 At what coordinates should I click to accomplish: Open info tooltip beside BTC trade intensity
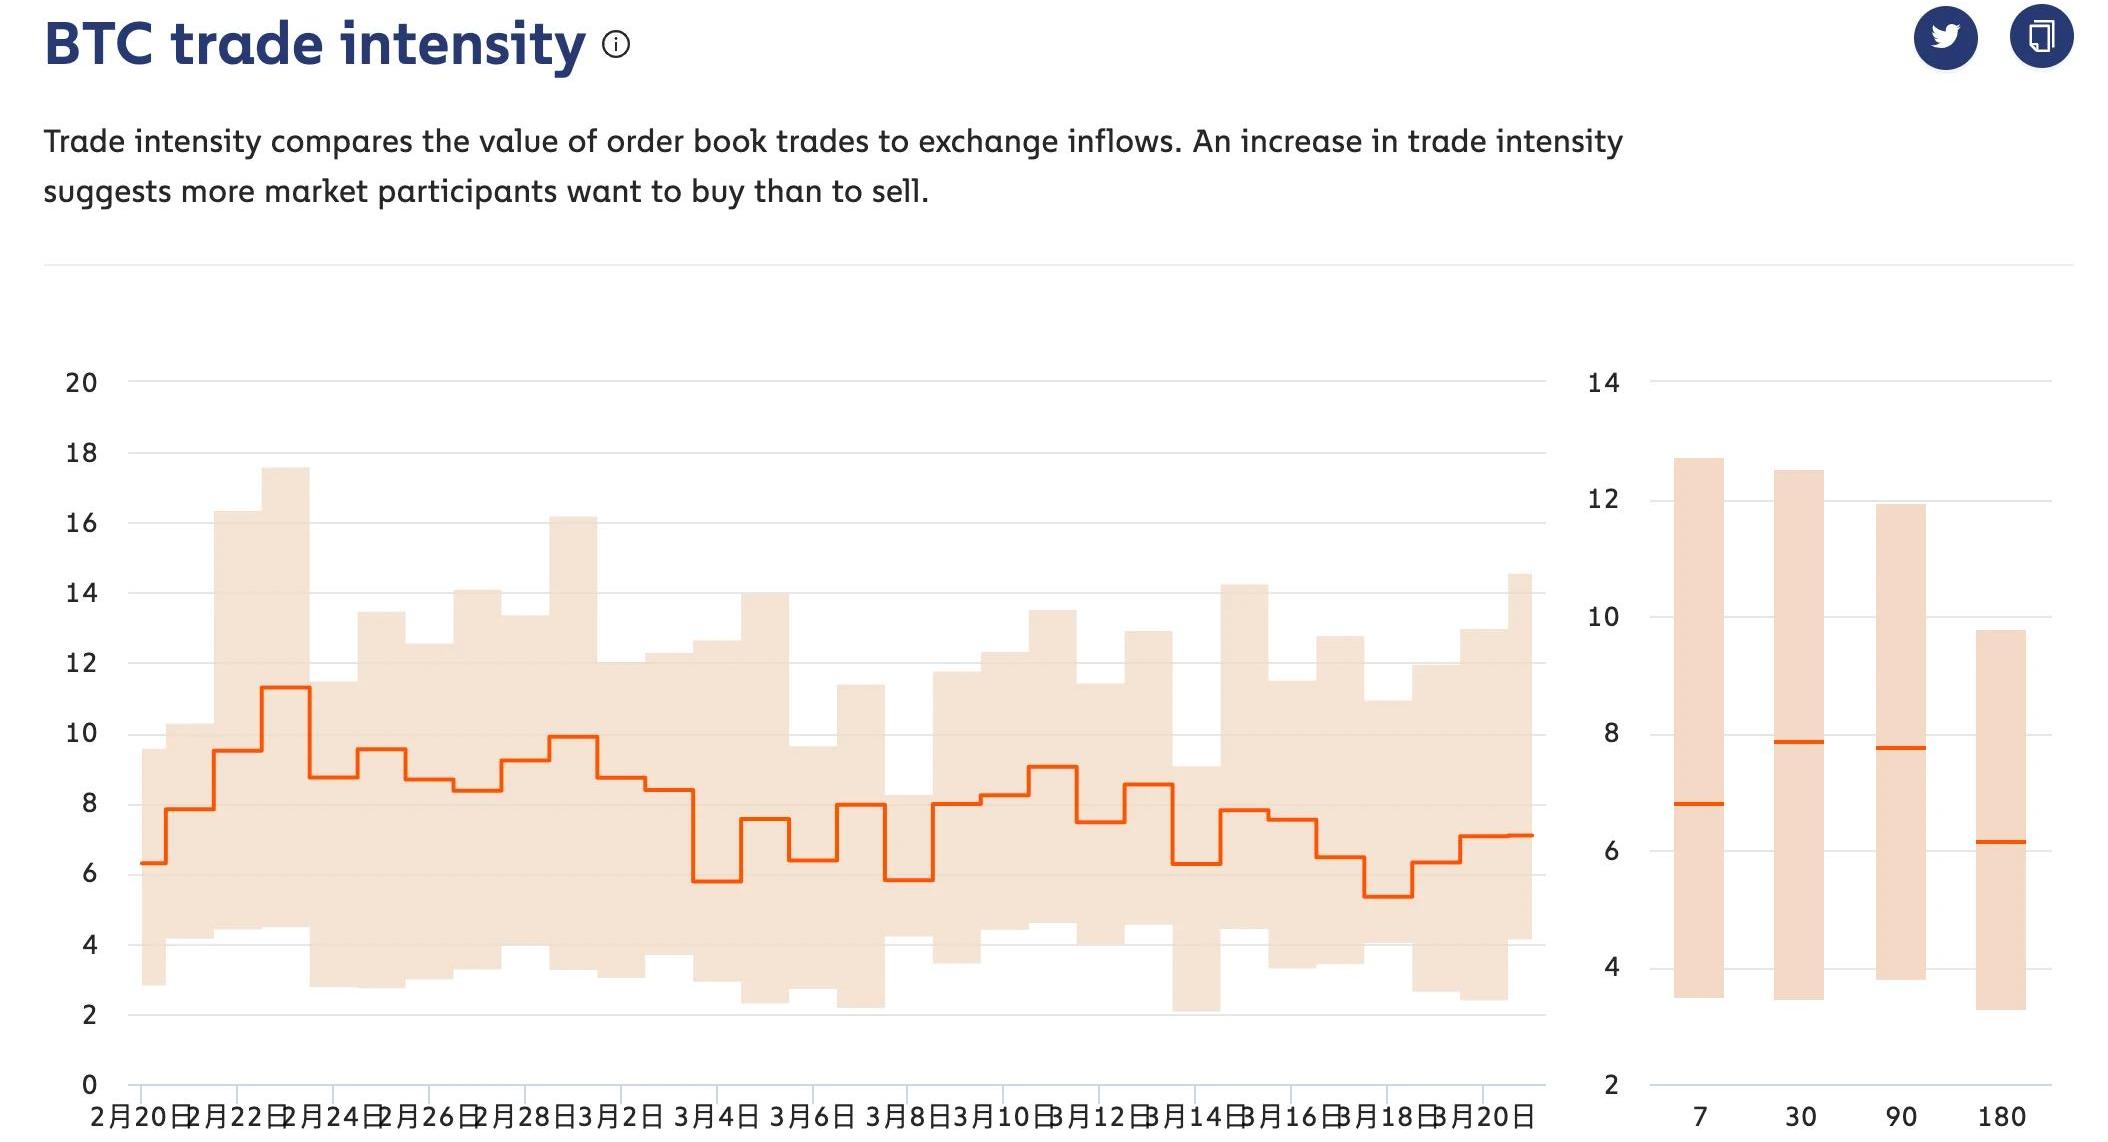(616, 44)
